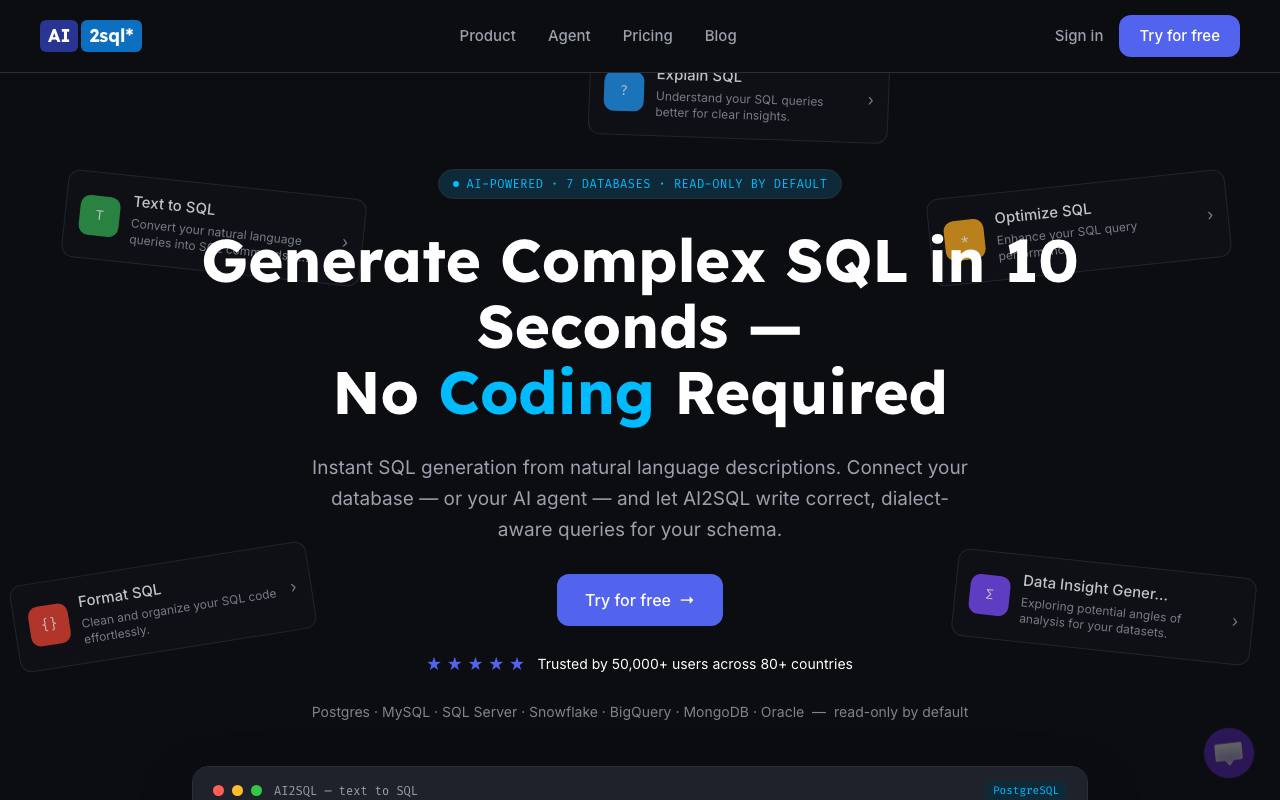Click the 'Text to SQL' card title
1280x800 pixels.
(174, 205)
